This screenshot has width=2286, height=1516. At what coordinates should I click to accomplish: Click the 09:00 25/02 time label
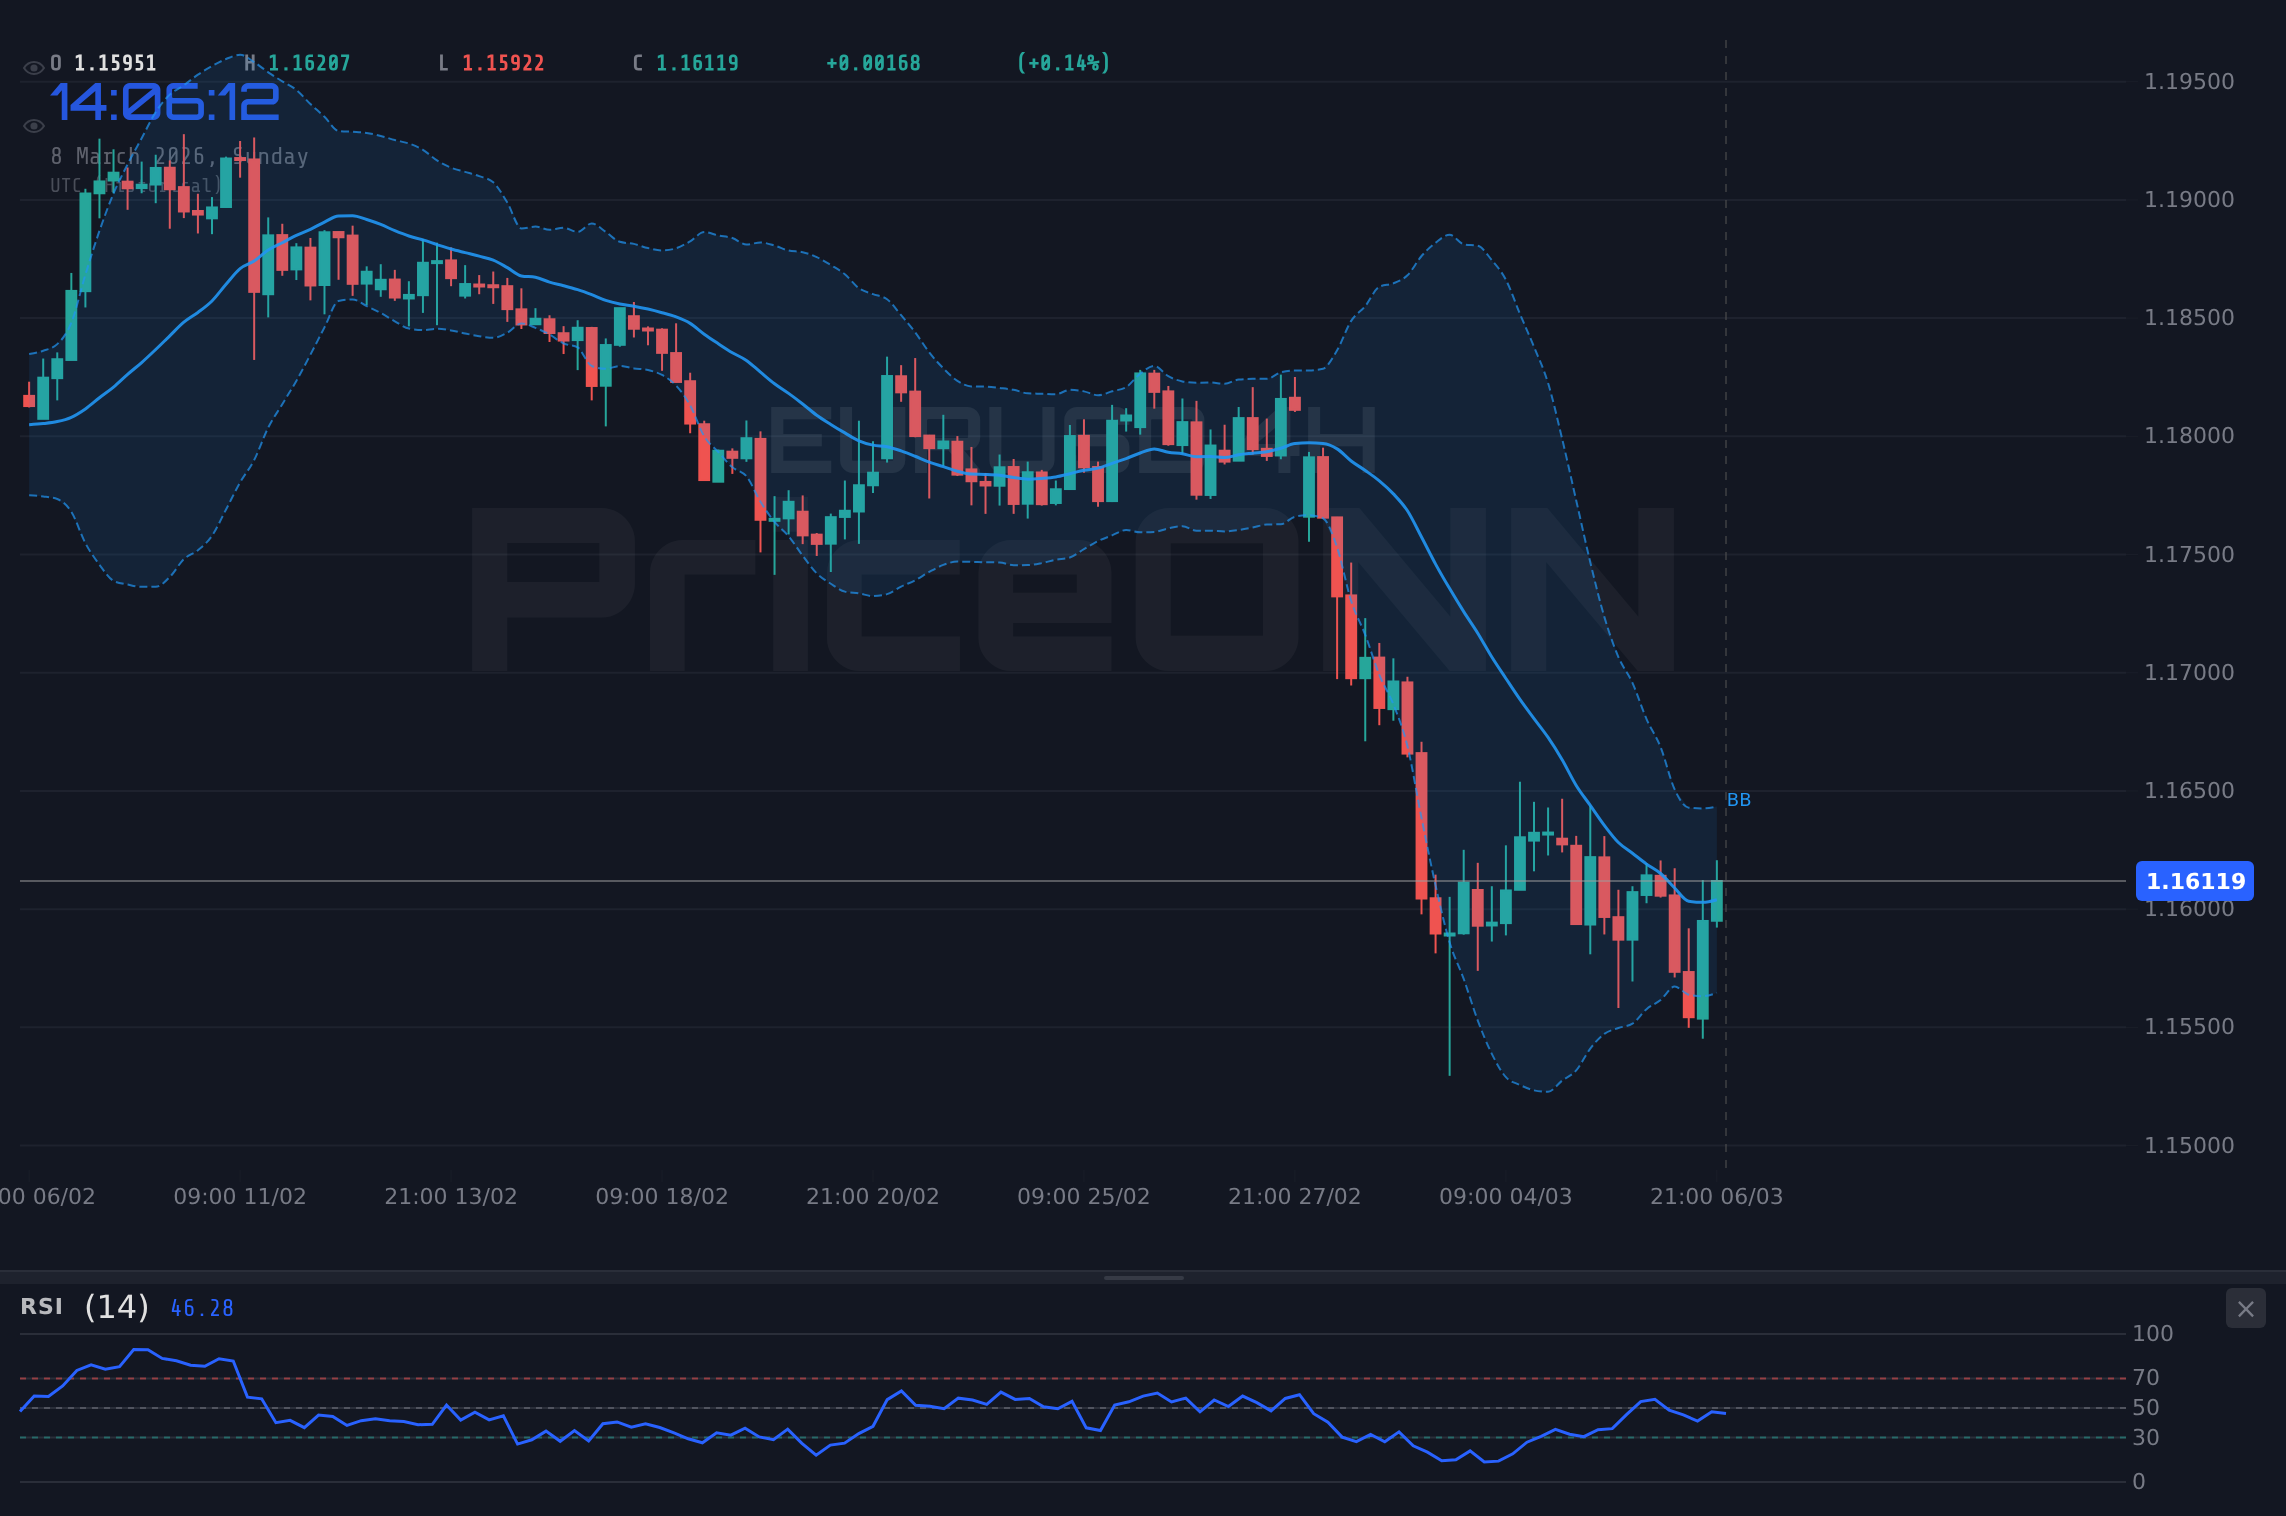click(x=1084, y=1197)
